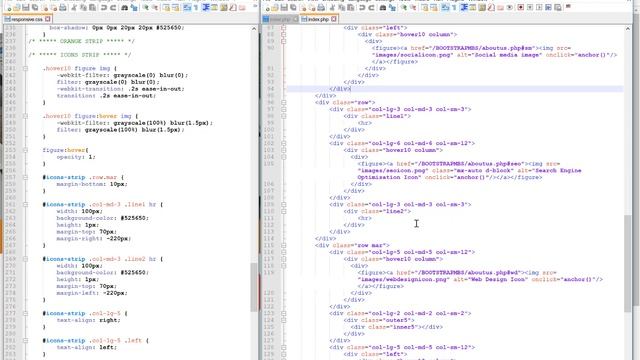Collapse figure:hover block fold marker at line 253
This screenshot has height=360, width=640.
(25, 150)
